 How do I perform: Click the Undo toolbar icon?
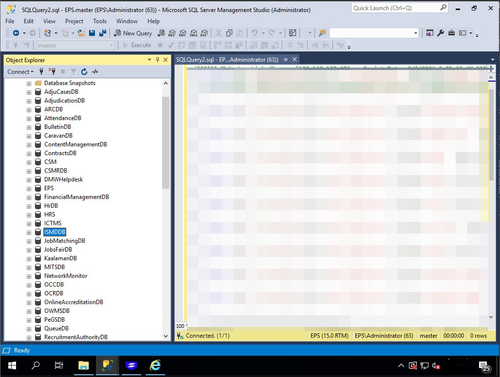tap(254, 33)
